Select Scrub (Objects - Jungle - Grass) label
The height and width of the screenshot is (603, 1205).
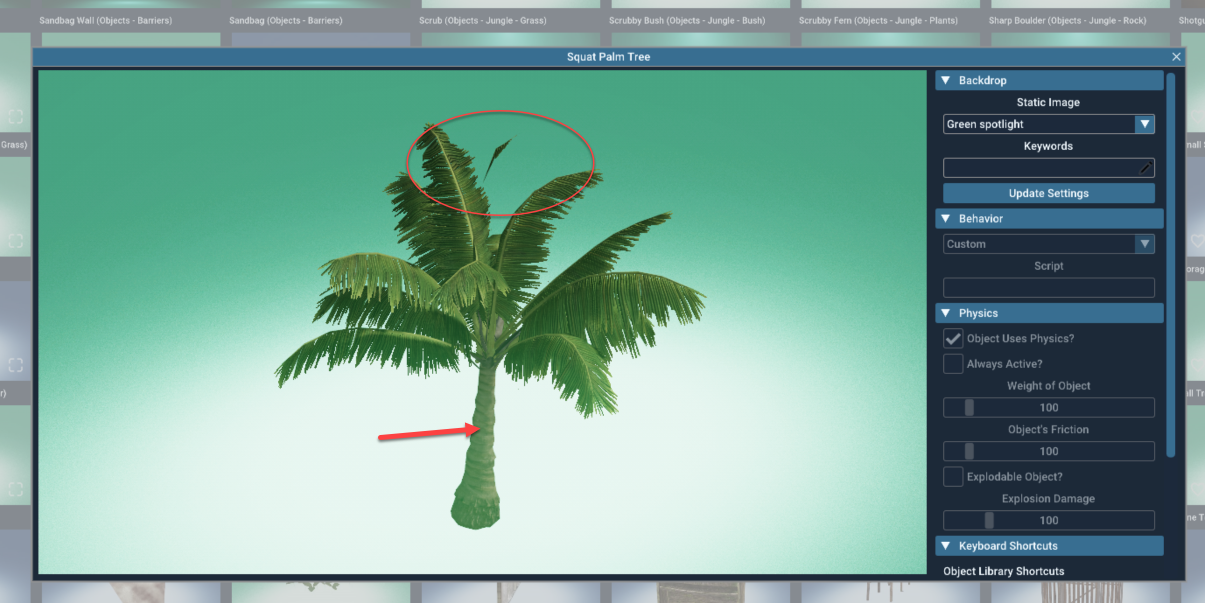pos(481,20)
